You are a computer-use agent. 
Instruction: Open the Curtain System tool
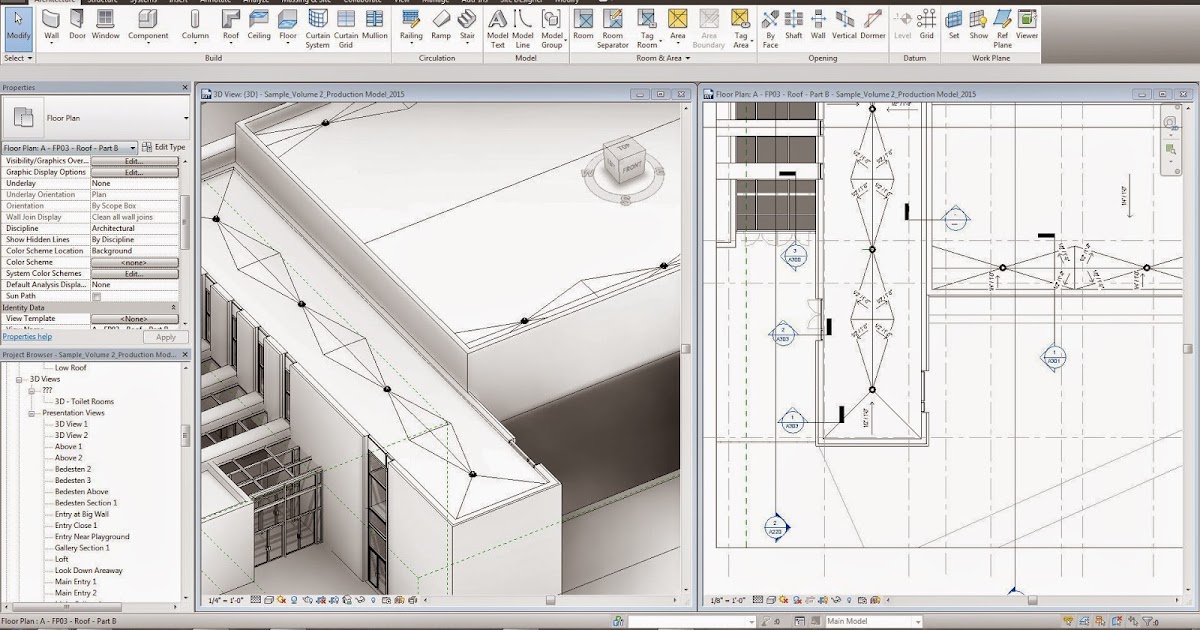pyautogui.click(x=318, y=25)
